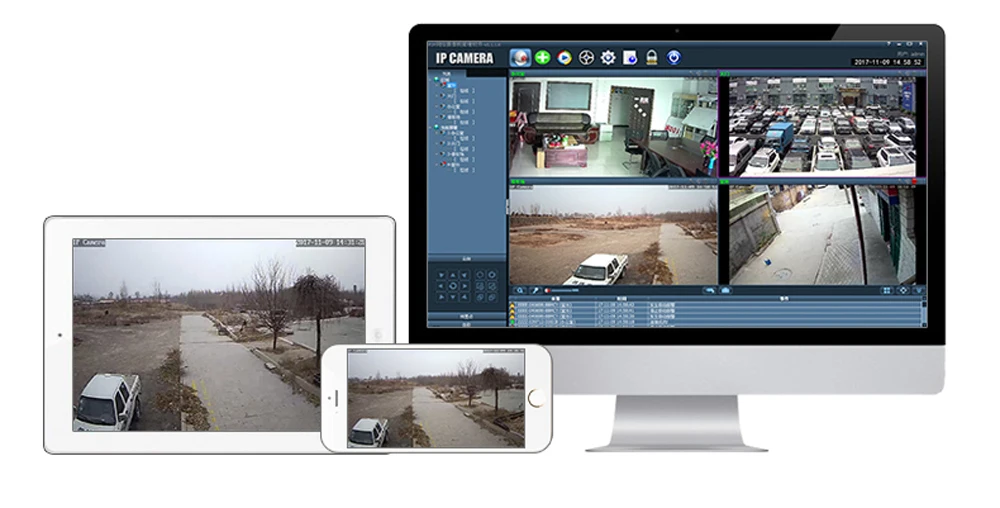Viewport: 1000px width, 508px height.
Task: Click the search magnifier icon below video
Action: (520, 291)
